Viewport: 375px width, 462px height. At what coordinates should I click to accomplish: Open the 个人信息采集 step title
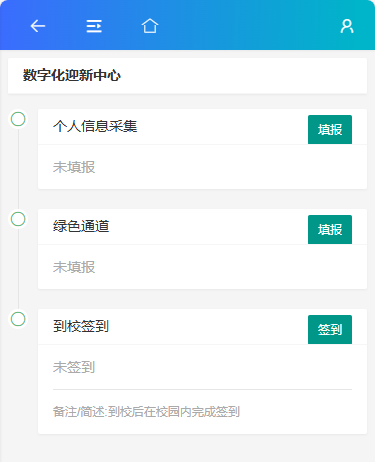pos(95,126)
